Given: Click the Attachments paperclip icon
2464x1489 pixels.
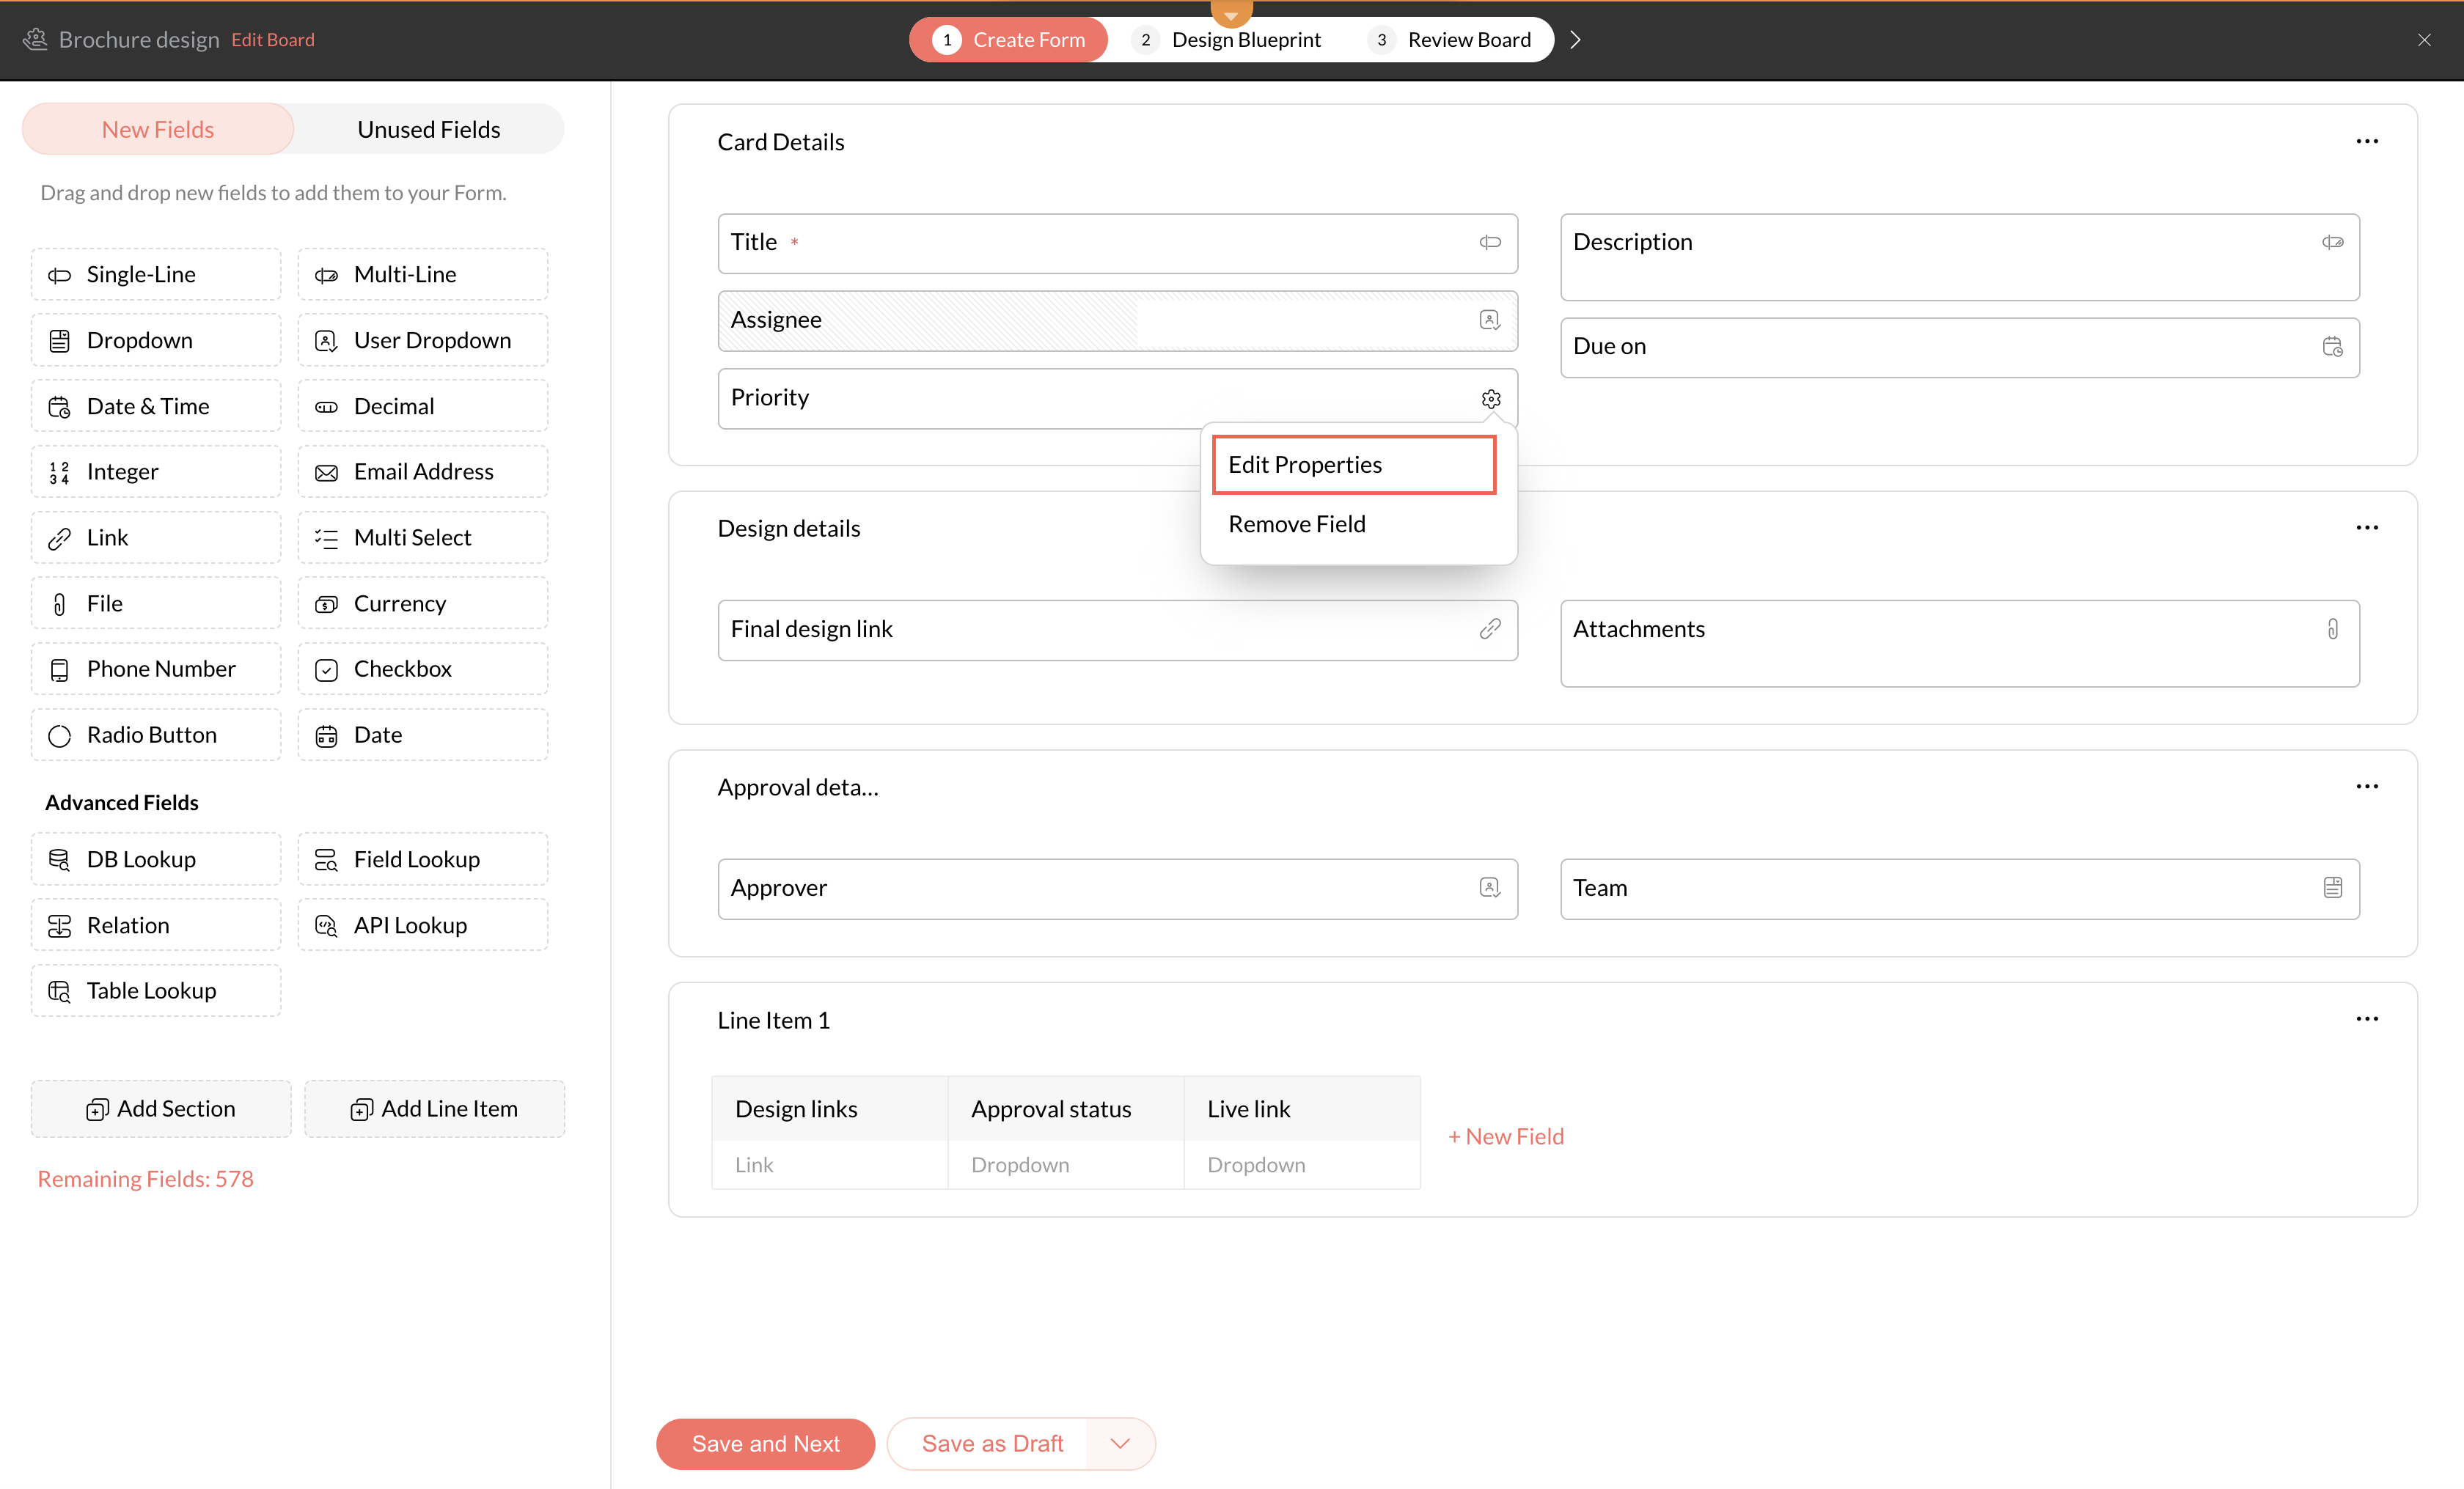Looking at the screenshot, I should click(2332, 629).
